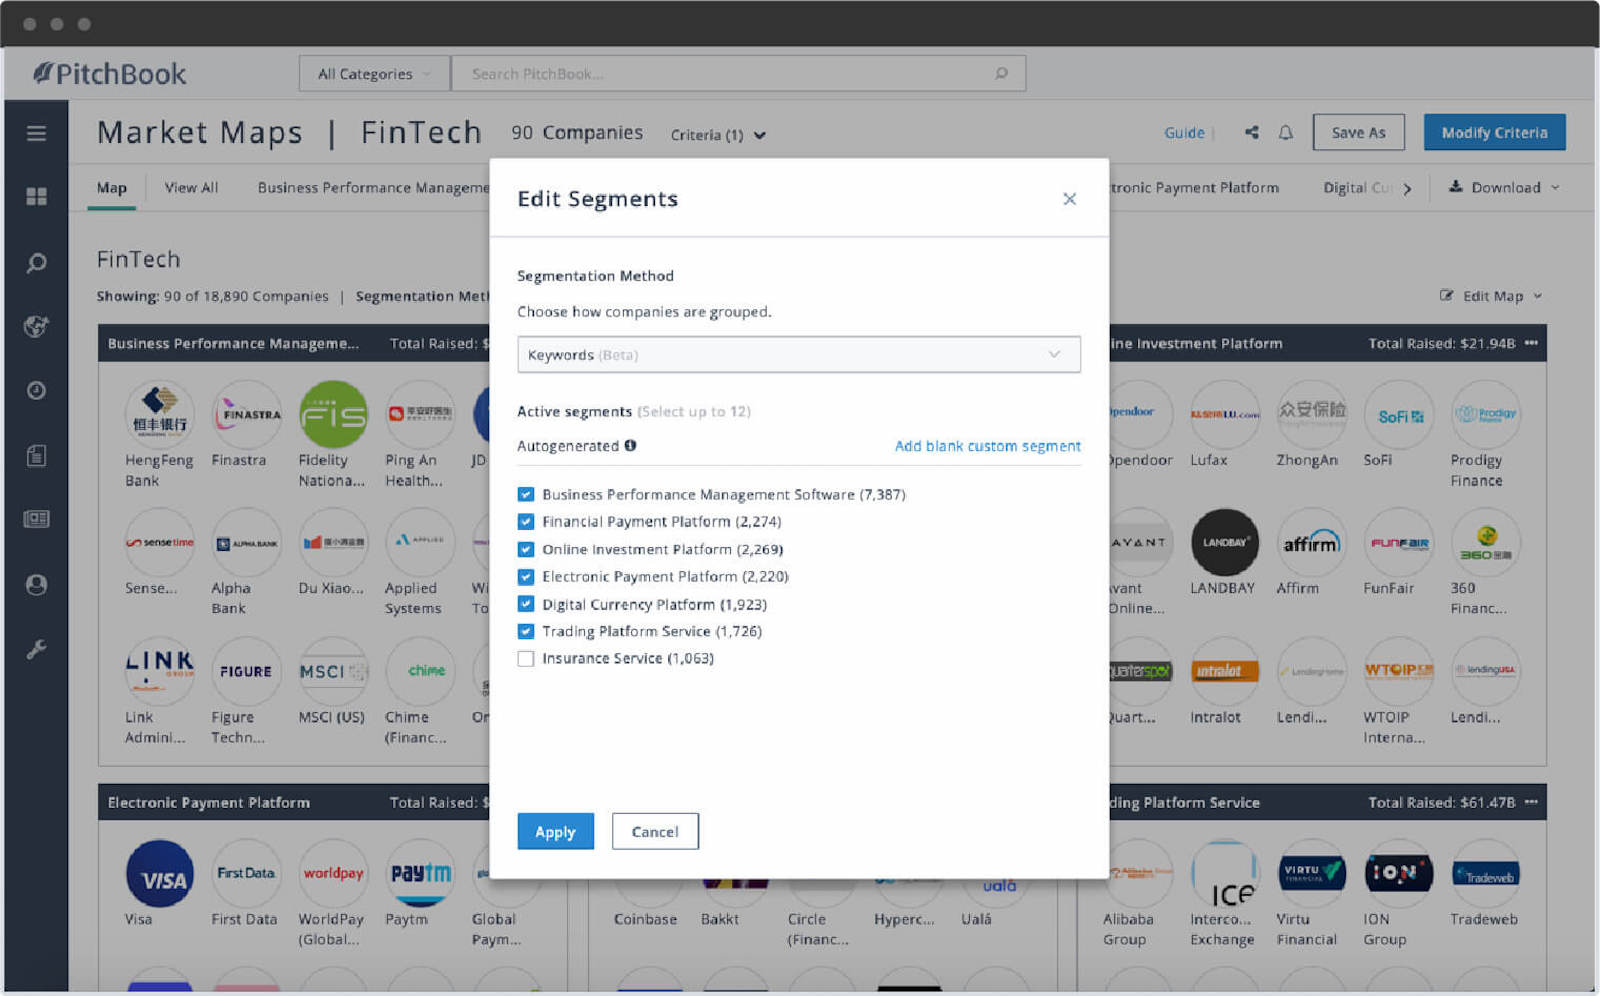The image size is (1600, 996).
Task: Click the share icon near Guide
Action: click(1251, 132)
